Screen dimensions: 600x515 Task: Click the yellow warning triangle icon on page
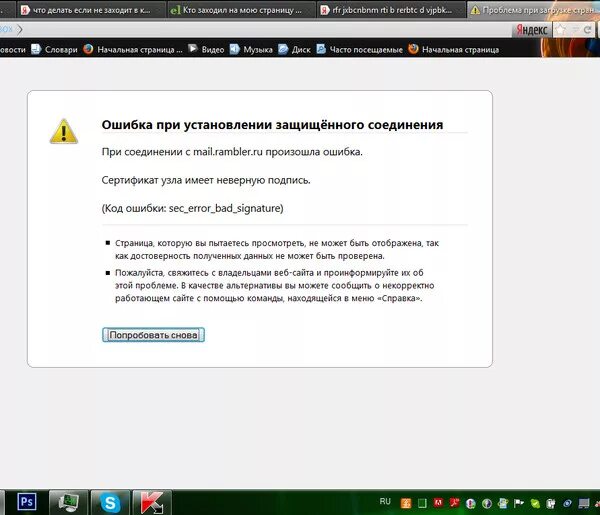(64, 132)
